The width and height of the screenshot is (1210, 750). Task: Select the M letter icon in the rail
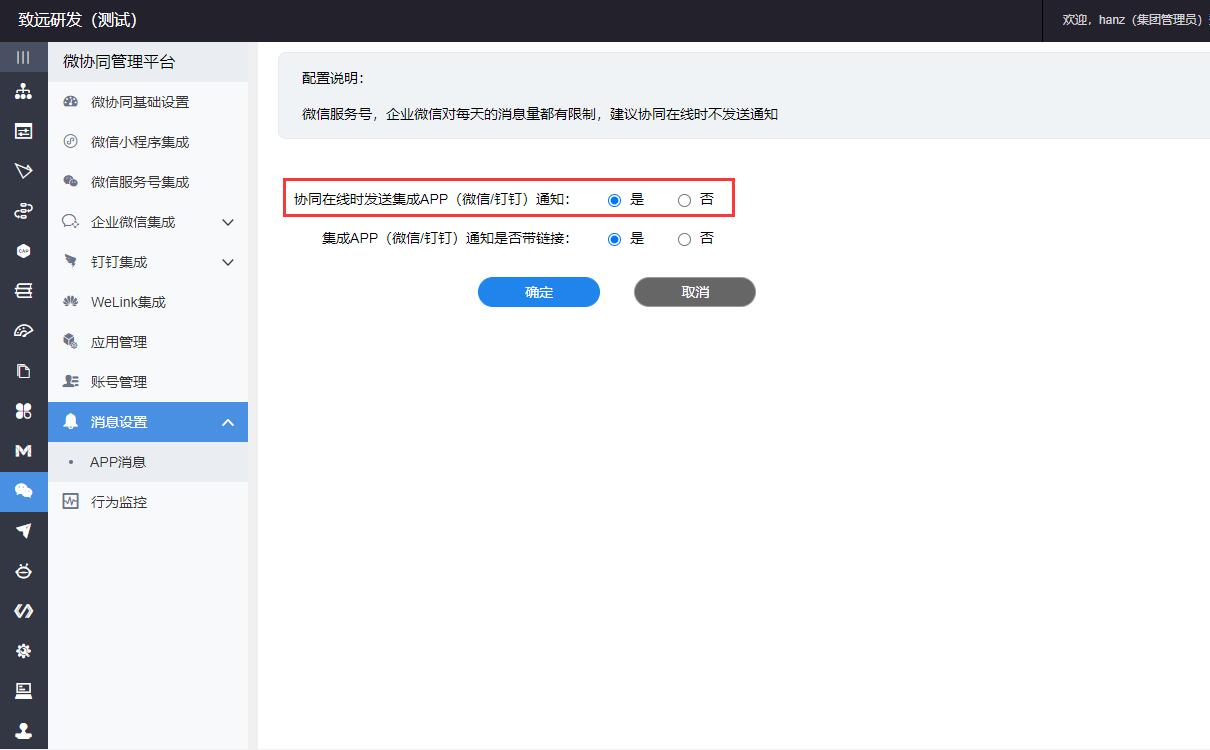coord(23,451)
